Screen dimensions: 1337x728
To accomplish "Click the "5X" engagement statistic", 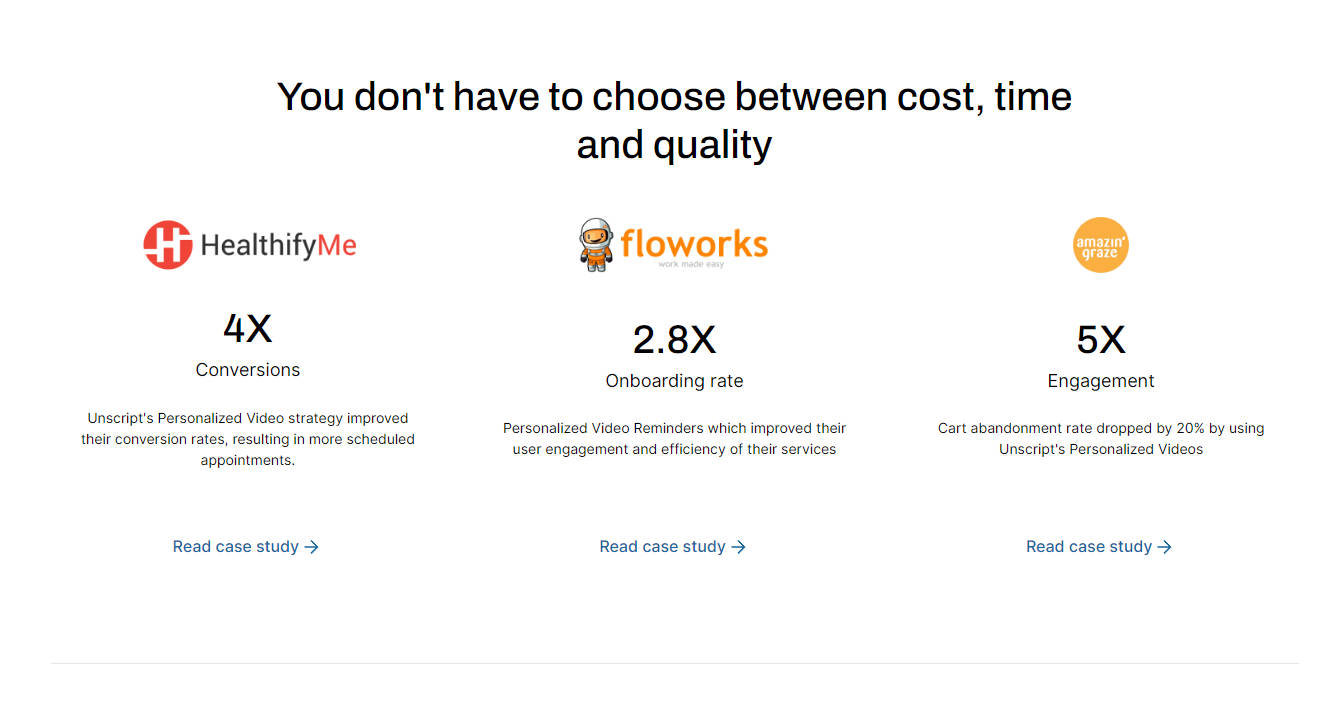I will [x=1100, y=340].
